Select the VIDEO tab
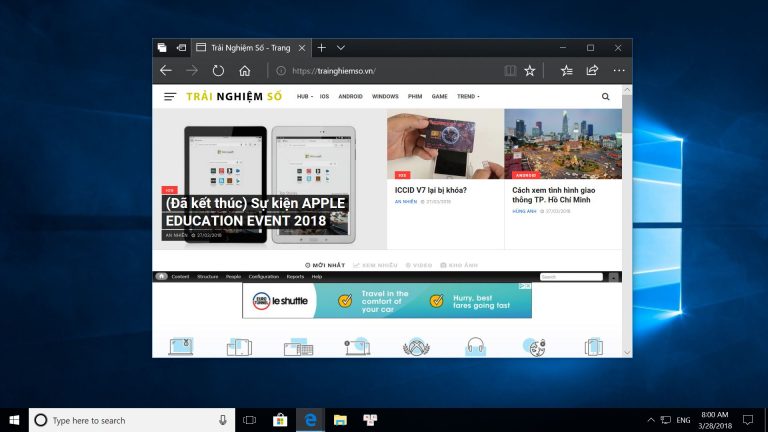Image resolution: width=768 pixels, height=432 pixels. [419, 265]
